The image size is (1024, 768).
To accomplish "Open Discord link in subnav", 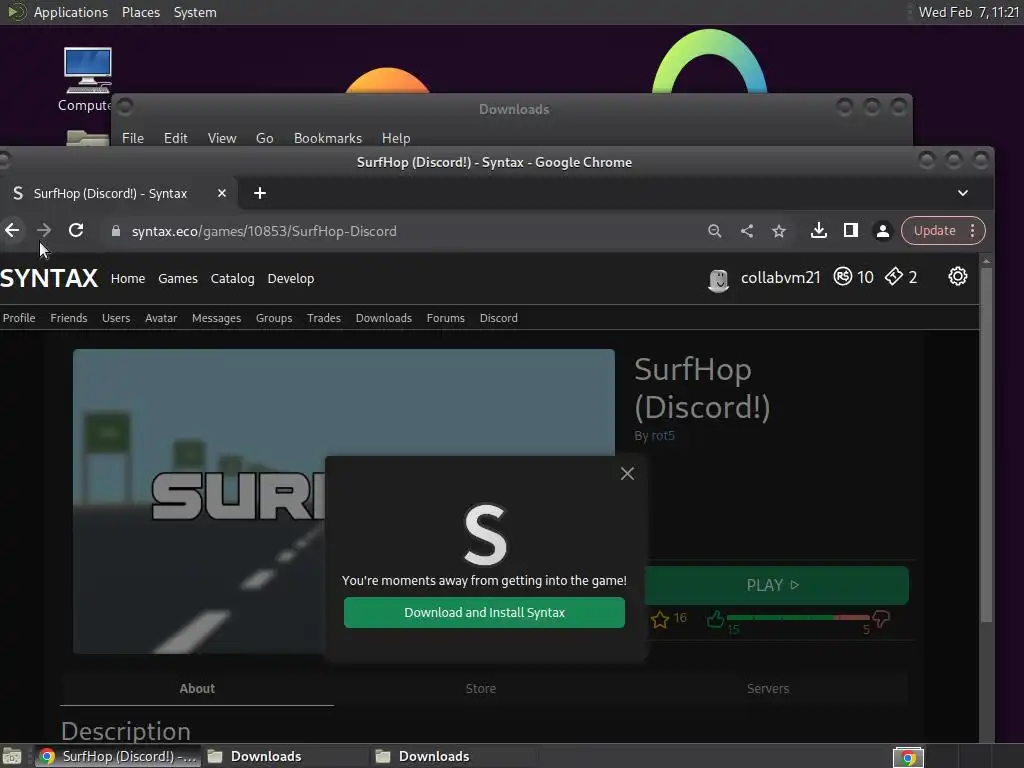I will [x=498, y=318].
